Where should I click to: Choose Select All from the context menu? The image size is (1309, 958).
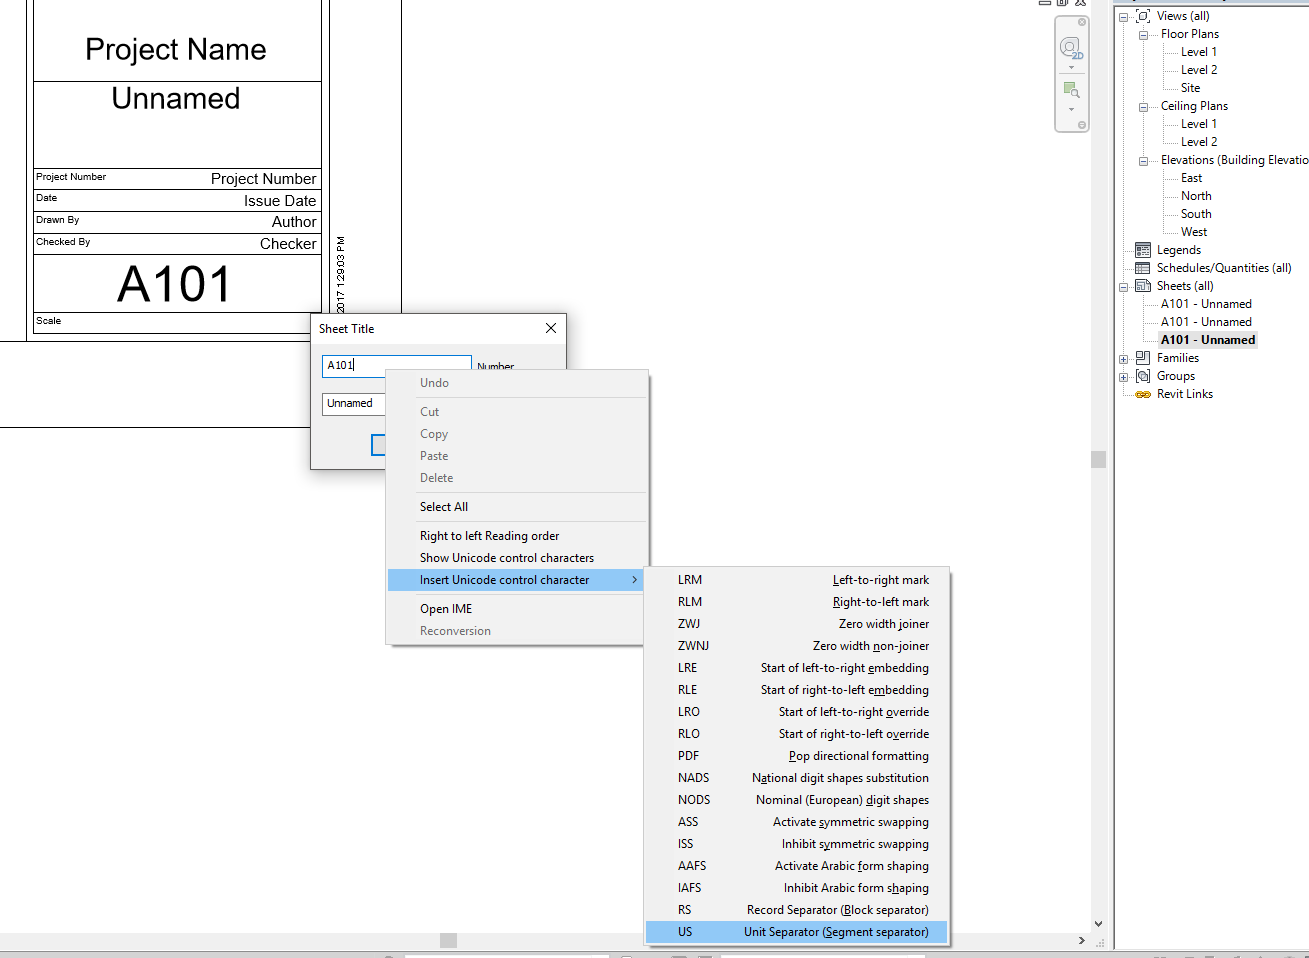pos(443,506)
